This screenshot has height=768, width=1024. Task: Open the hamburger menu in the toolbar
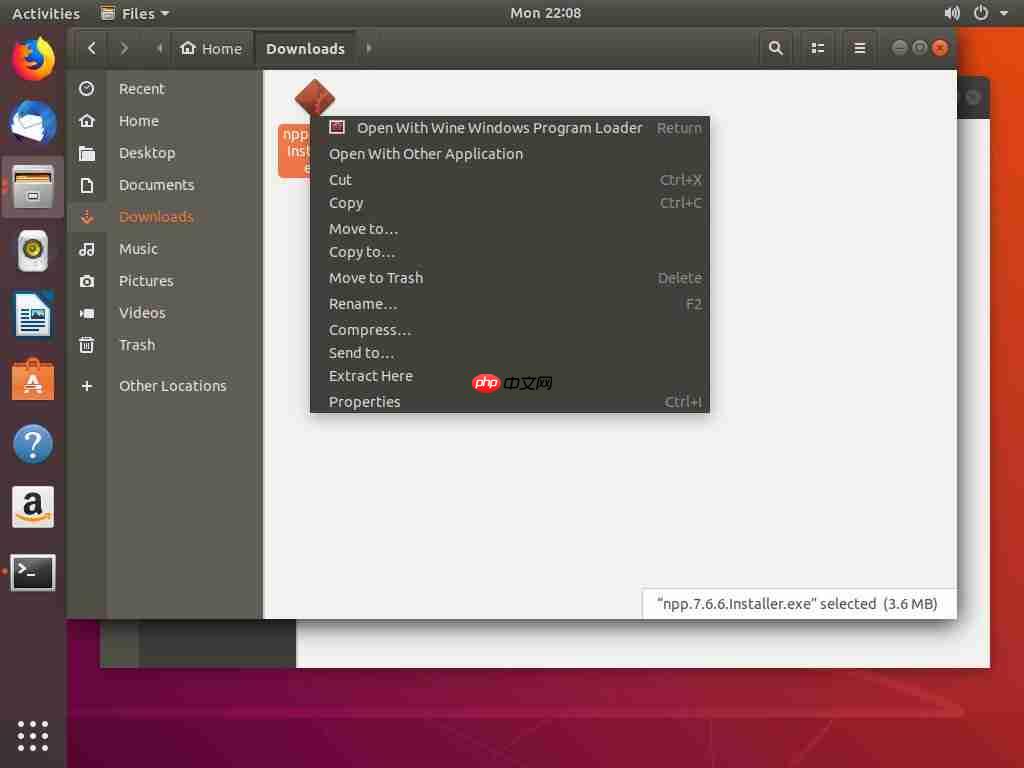tap(859, 47)
